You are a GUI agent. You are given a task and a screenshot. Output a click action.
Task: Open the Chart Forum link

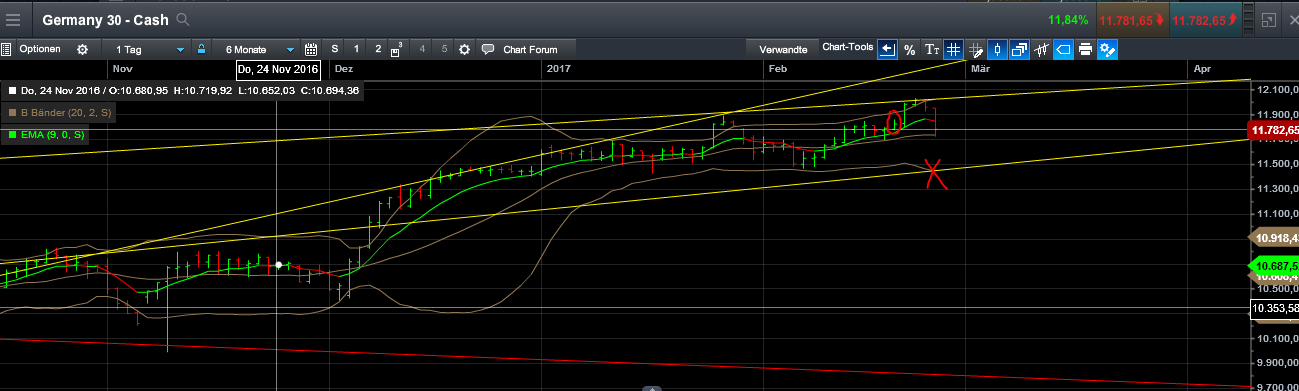coord(530,49)
